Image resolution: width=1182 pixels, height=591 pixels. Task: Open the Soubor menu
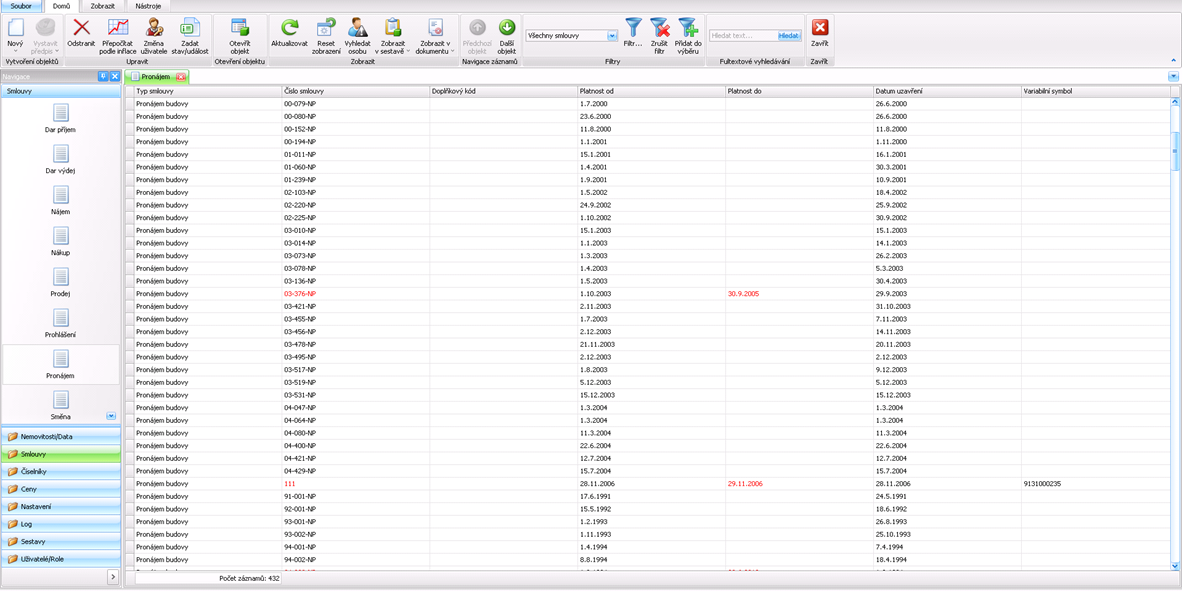(x=20, y=5)
